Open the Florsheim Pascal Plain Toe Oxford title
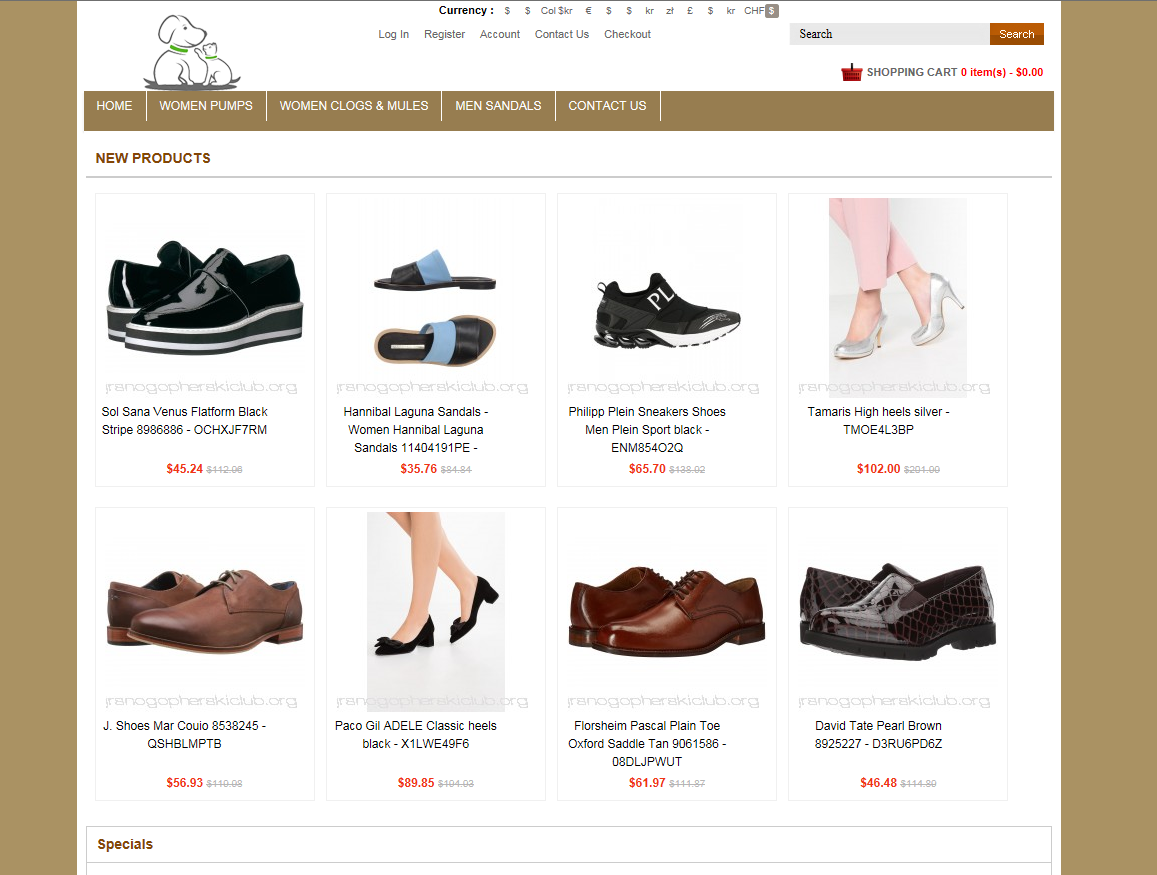Viewport: 1157px width, 875px height. 646,744
